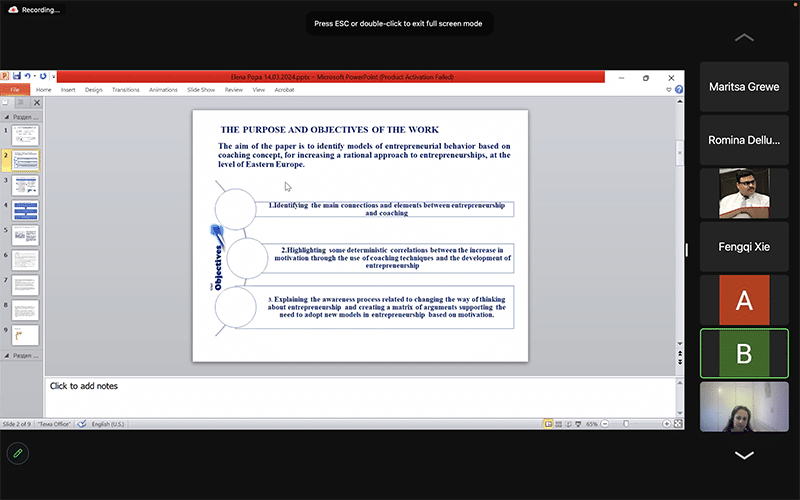Close the slide thumbnail pane
The image size is (800, 500).
(37, 102)
